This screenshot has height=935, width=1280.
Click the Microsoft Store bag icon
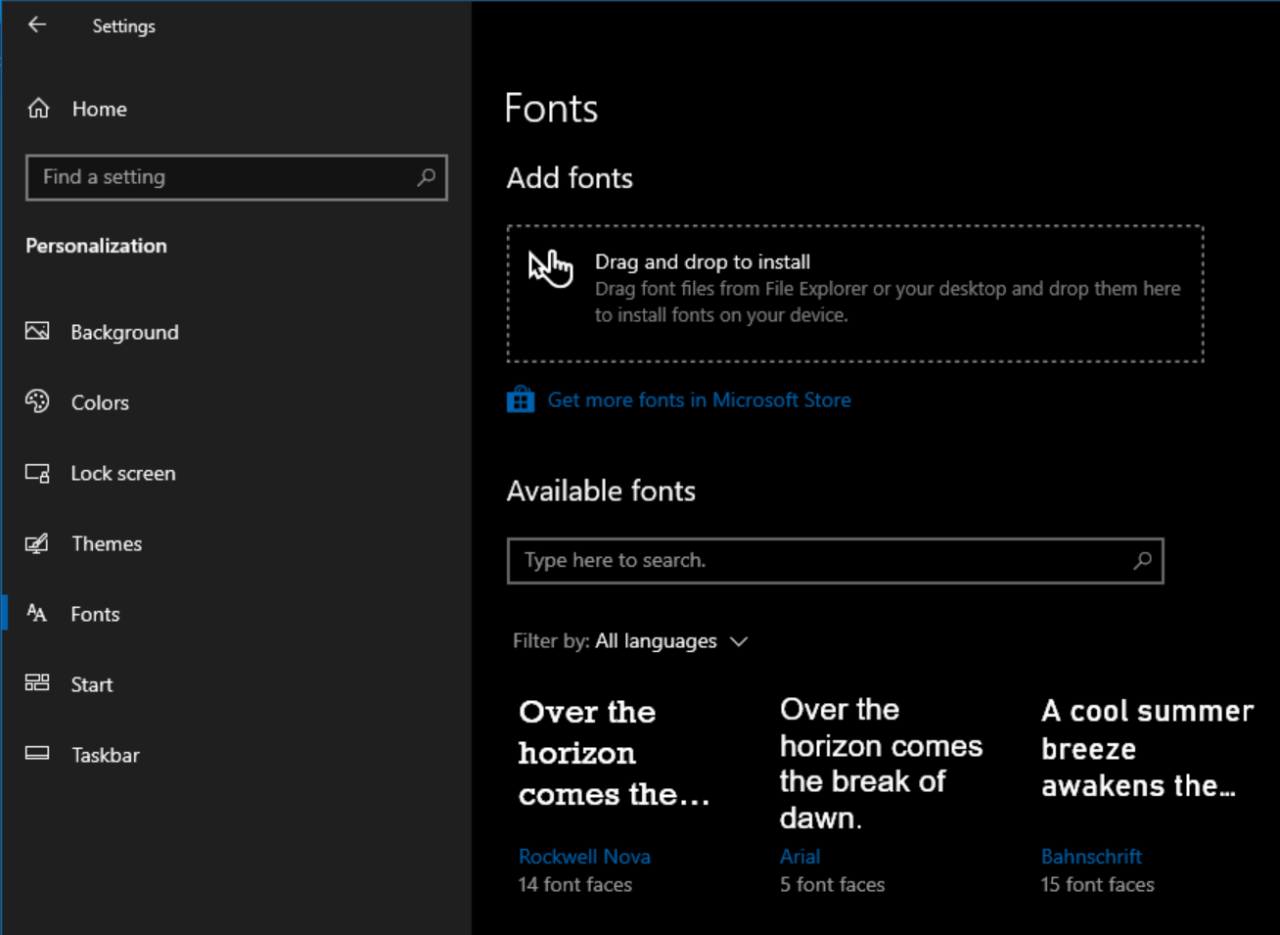[520, 400]
